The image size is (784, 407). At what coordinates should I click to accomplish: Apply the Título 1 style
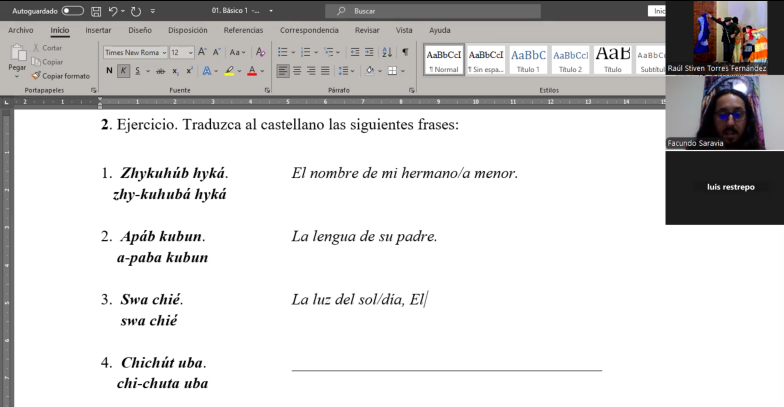(528, 60)
